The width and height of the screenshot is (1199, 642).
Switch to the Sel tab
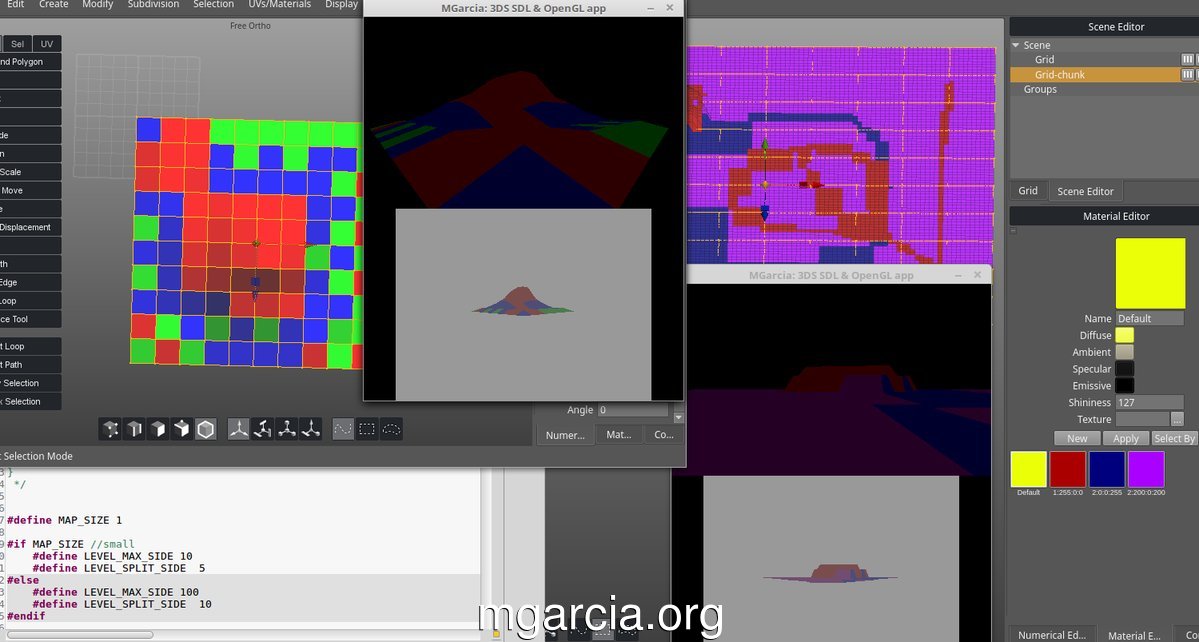tap(17, 44)
